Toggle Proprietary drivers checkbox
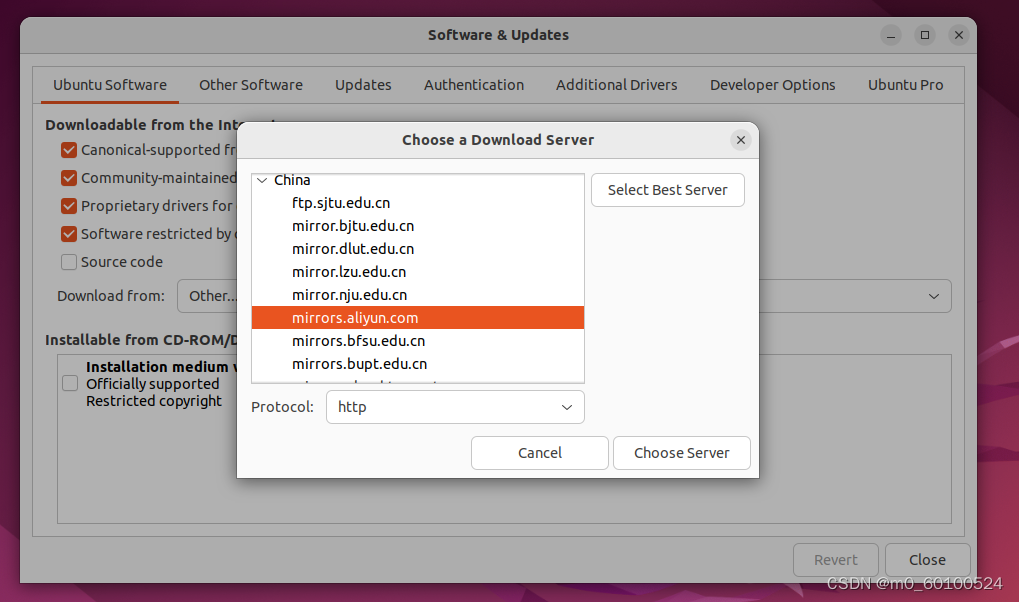The width and height of the screenshot is (1019, 602). [69, 206]
